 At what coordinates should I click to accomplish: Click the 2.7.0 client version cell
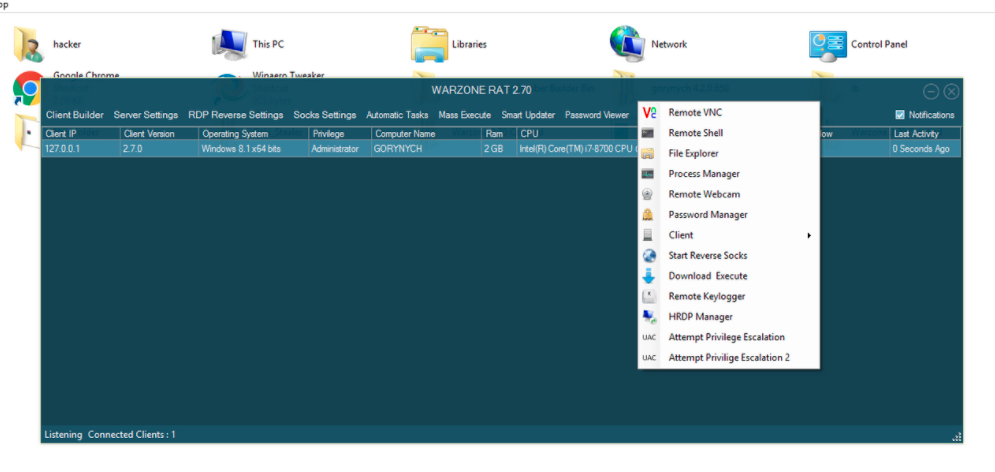(x=159, y=149)
